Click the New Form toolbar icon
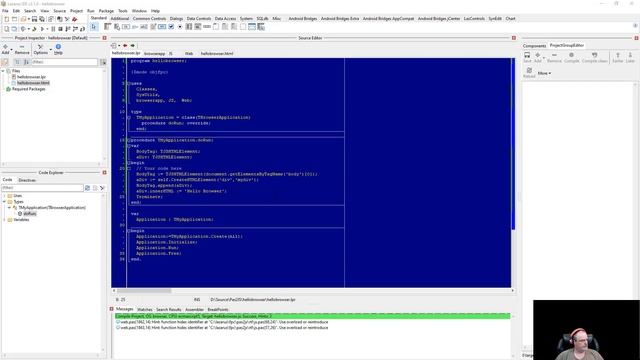 [14, 19]
